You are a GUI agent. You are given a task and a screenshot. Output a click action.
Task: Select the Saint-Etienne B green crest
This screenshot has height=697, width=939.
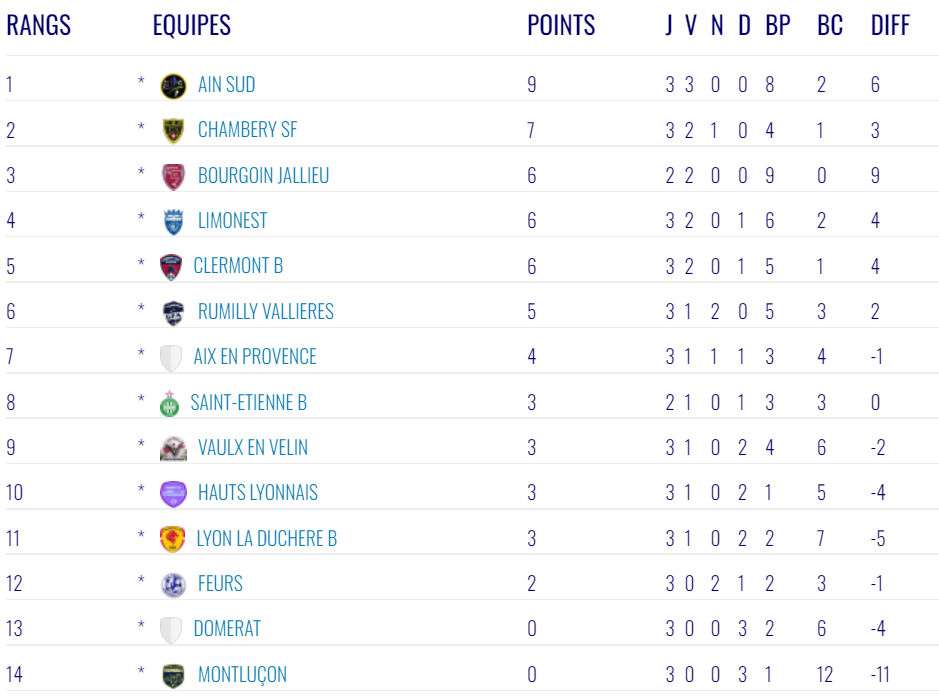169,403
